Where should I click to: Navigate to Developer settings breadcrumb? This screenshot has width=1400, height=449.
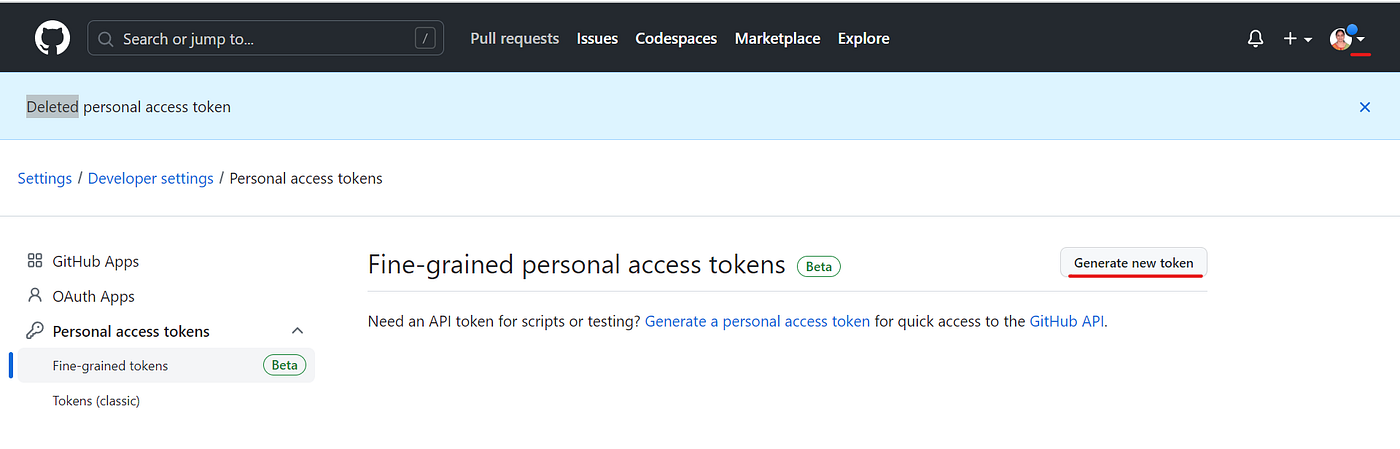click(150, 178)
